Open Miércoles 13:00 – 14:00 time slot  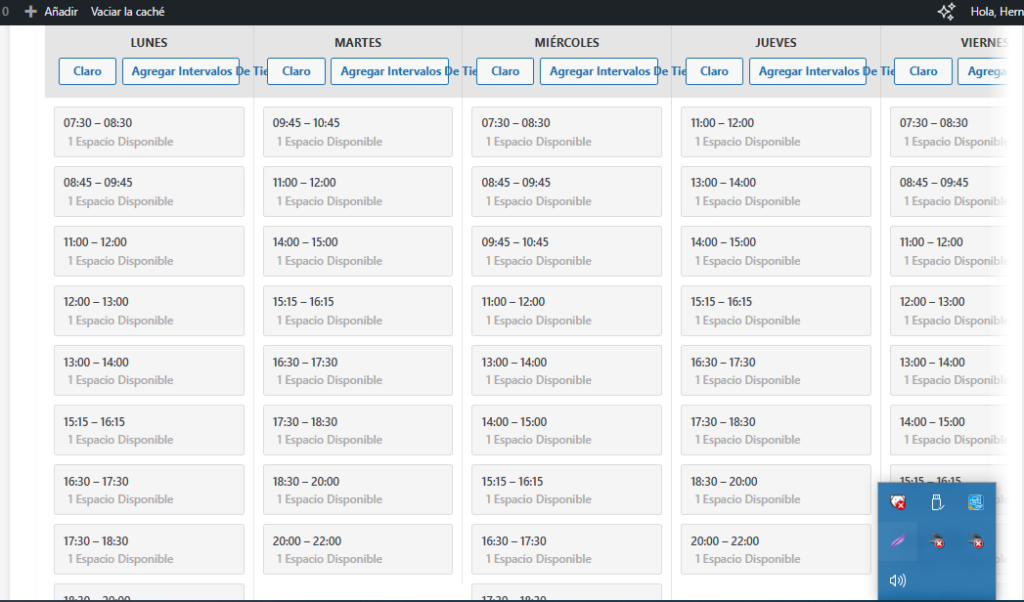[x=566, y=370]
